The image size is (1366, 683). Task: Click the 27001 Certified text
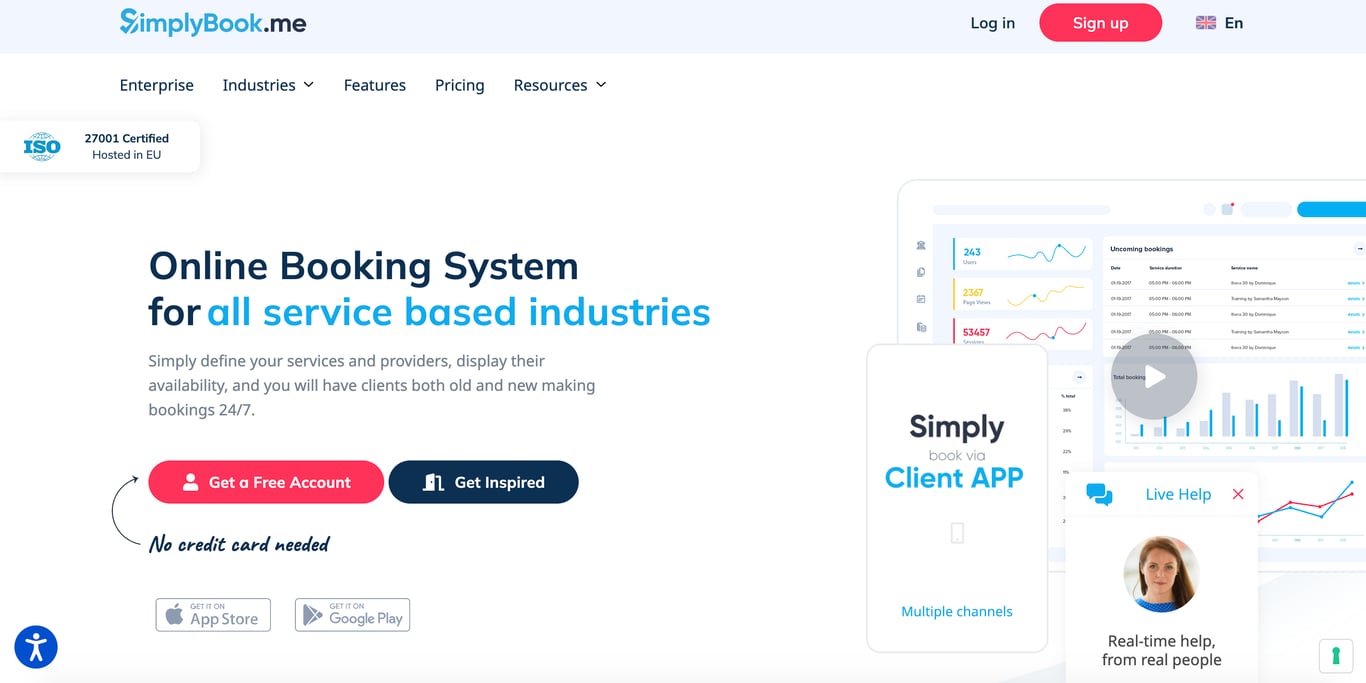pyautogui.click(x=126, y=138)
